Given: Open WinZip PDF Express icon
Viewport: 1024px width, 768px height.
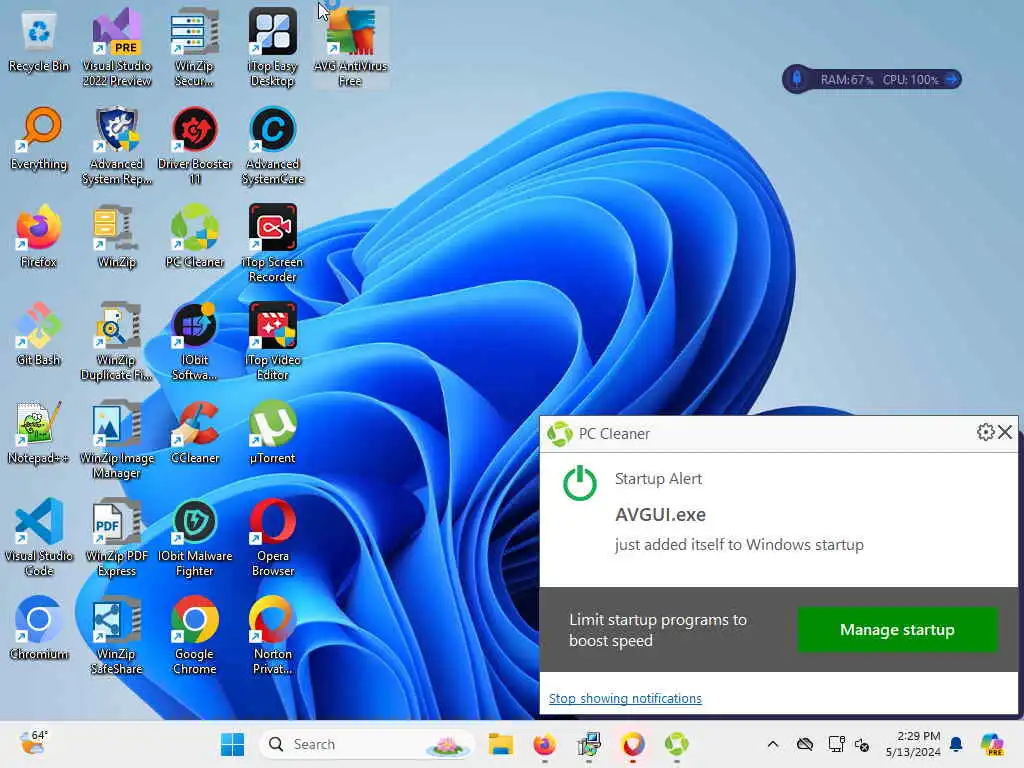Looking at the screenshot, I should pyautogui.click(x=116, y=537).
